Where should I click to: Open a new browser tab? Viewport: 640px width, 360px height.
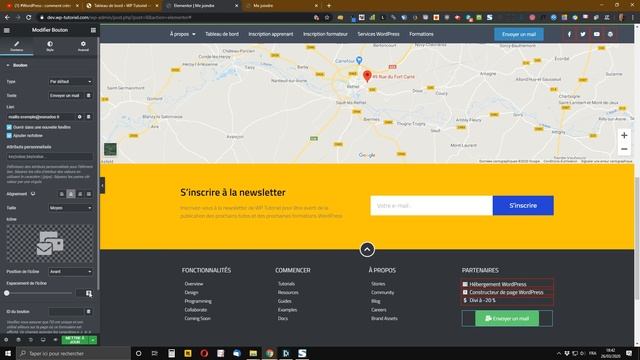pos(329,6)
